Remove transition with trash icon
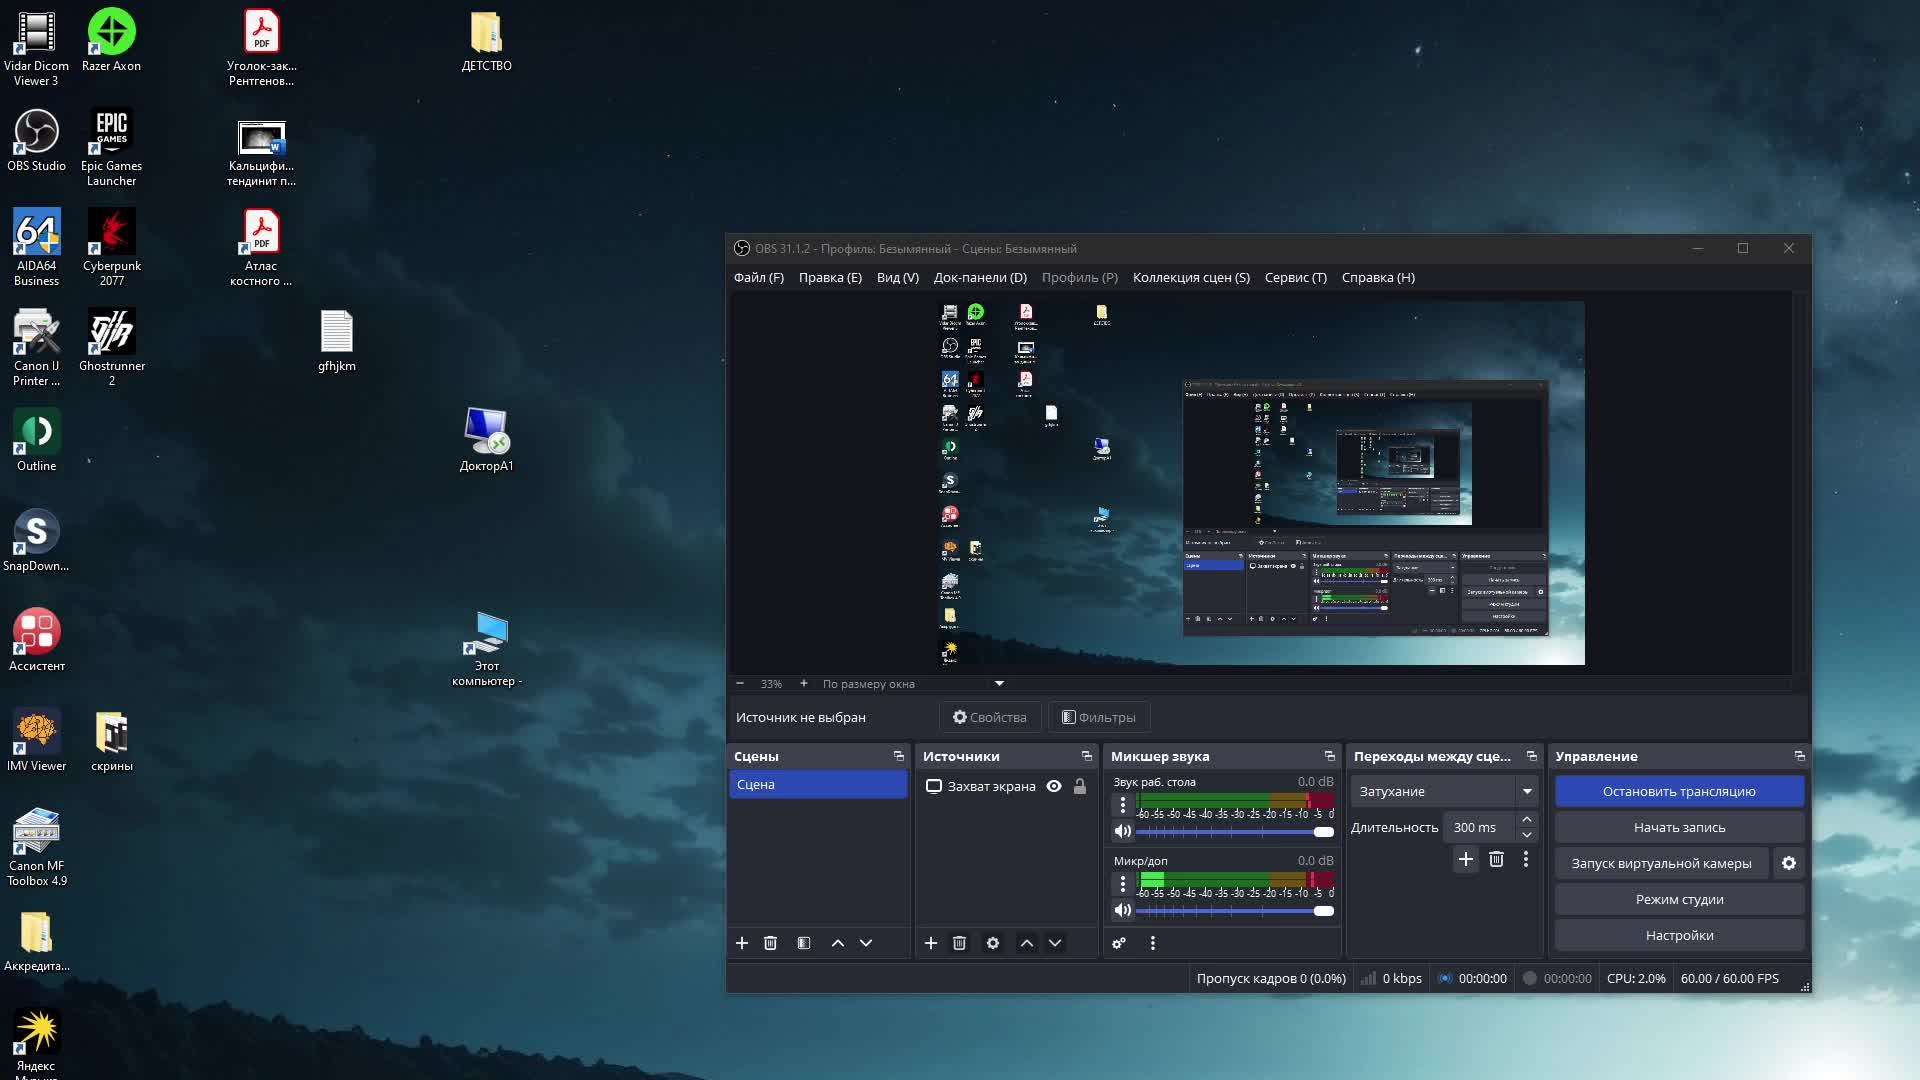The image size is (1920, 1080). click(x=1496, y=859)
